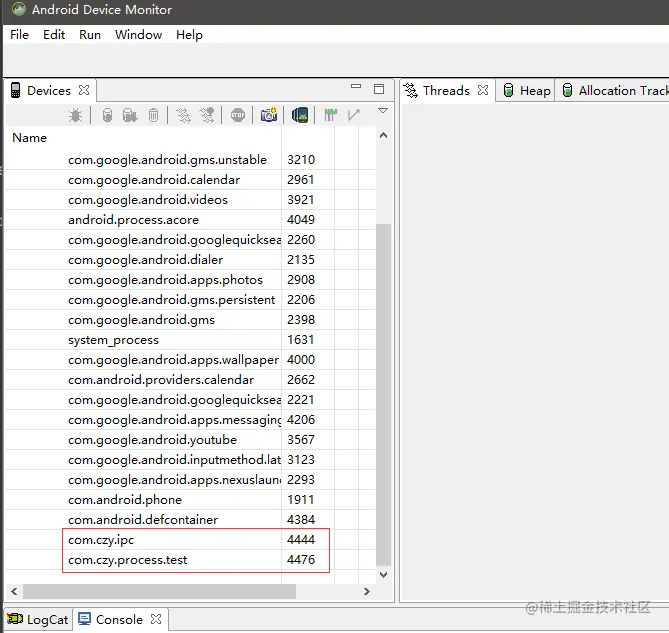Click the Dump HPROF file icon
Image resolution: width=669 pixels, height=633 pixels.
coord(130,115)
